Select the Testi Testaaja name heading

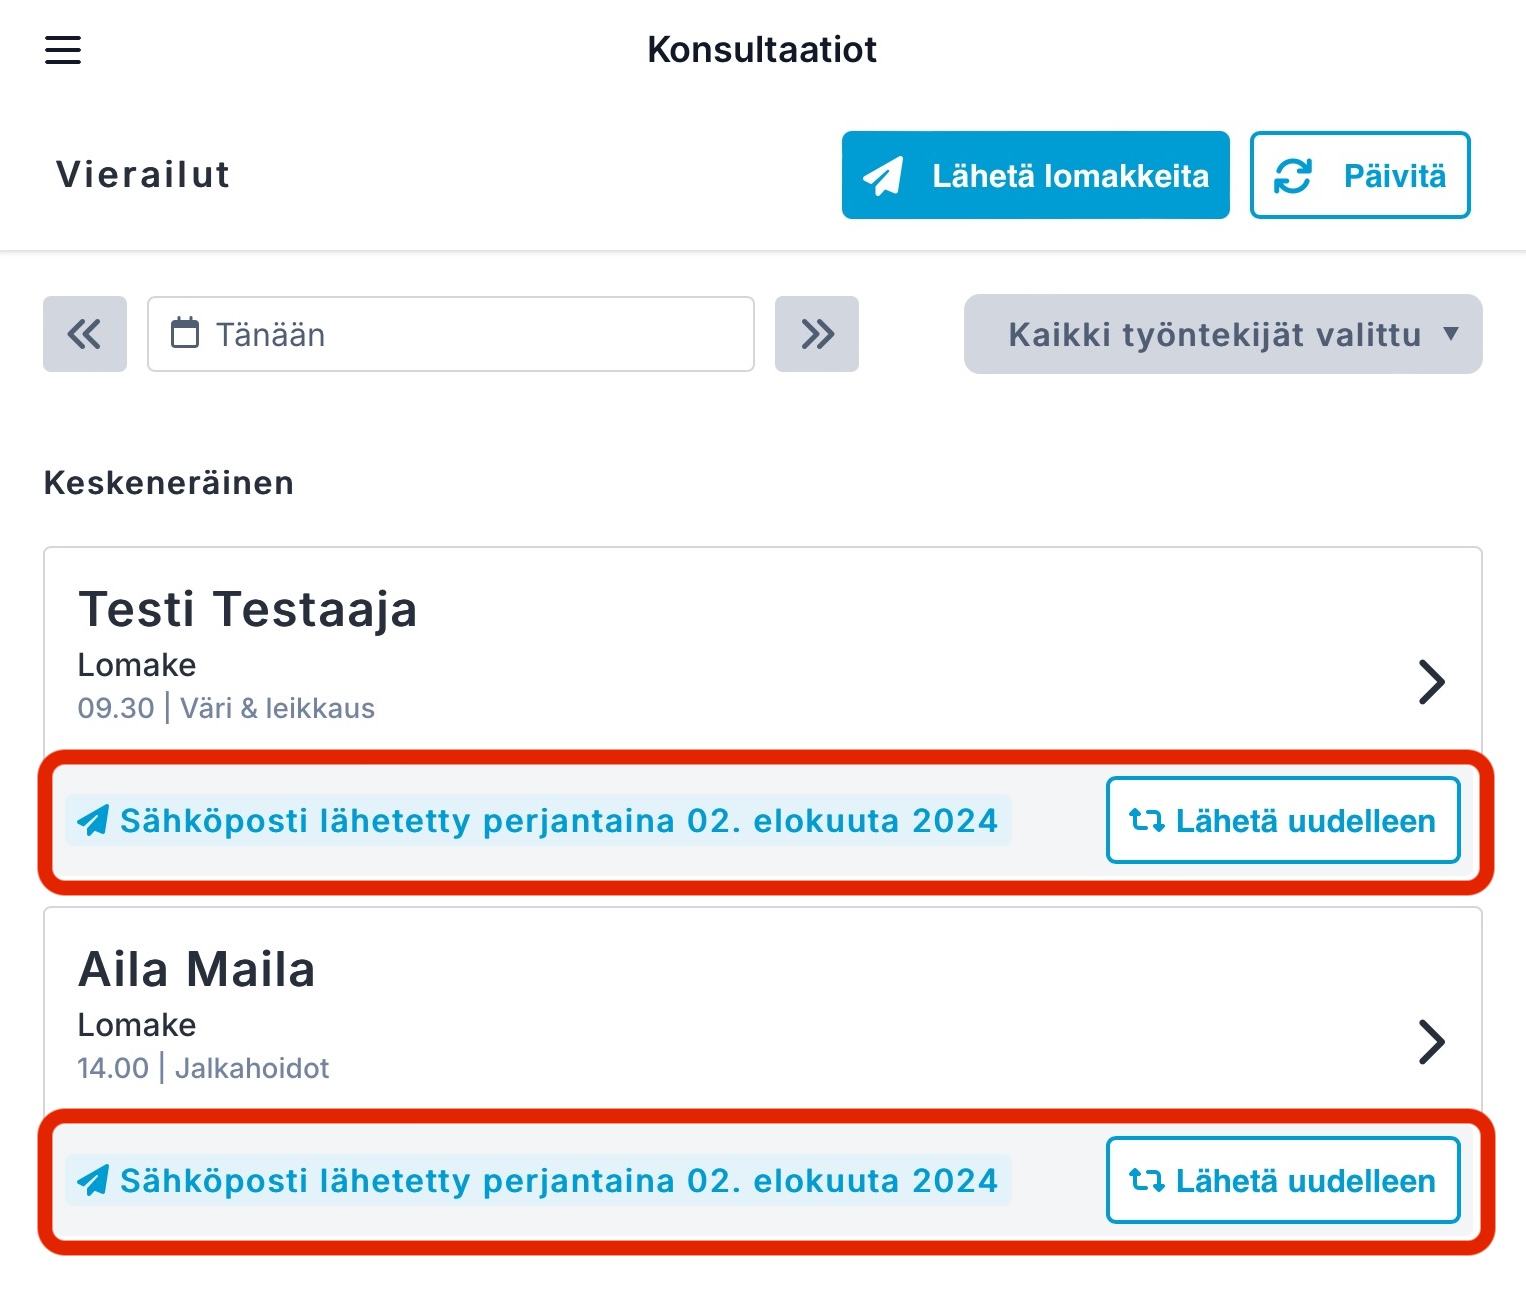coord(248,609)
